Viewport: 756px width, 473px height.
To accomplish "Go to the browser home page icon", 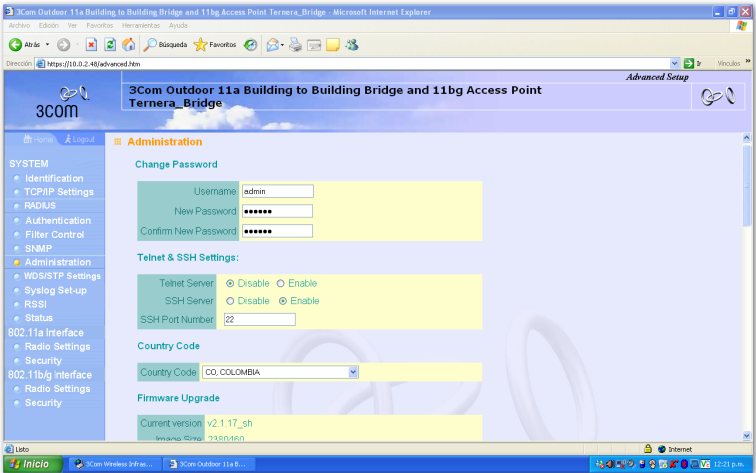I will coord(128,45).
